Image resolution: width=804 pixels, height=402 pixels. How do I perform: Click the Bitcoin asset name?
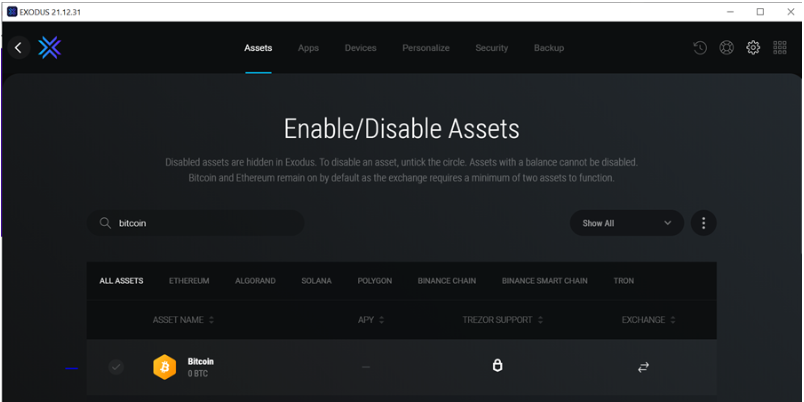point(200,361)
